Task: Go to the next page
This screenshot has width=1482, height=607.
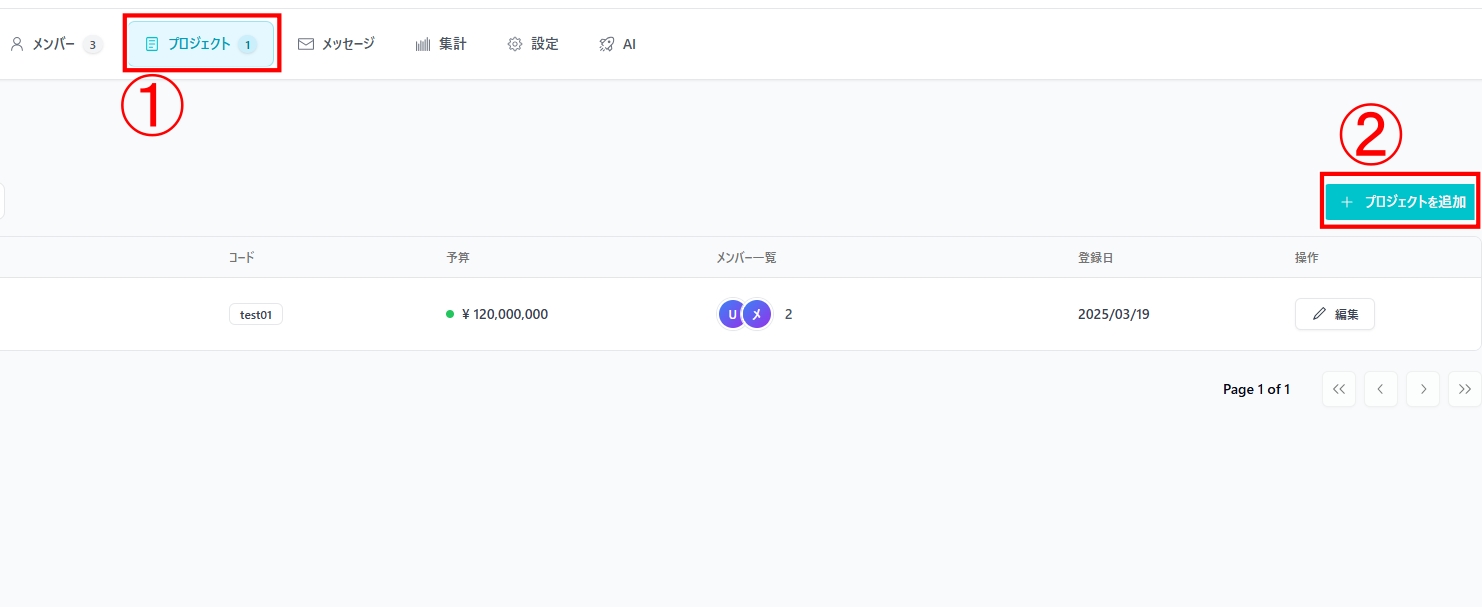Action: click(1423, 389)
